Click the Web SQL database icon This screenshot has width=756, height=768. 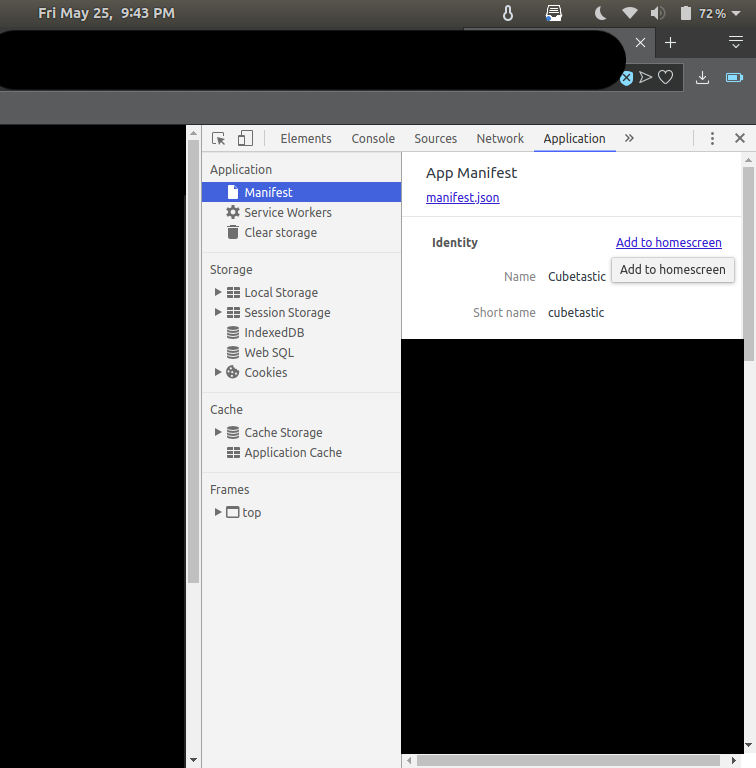point(233,353)
